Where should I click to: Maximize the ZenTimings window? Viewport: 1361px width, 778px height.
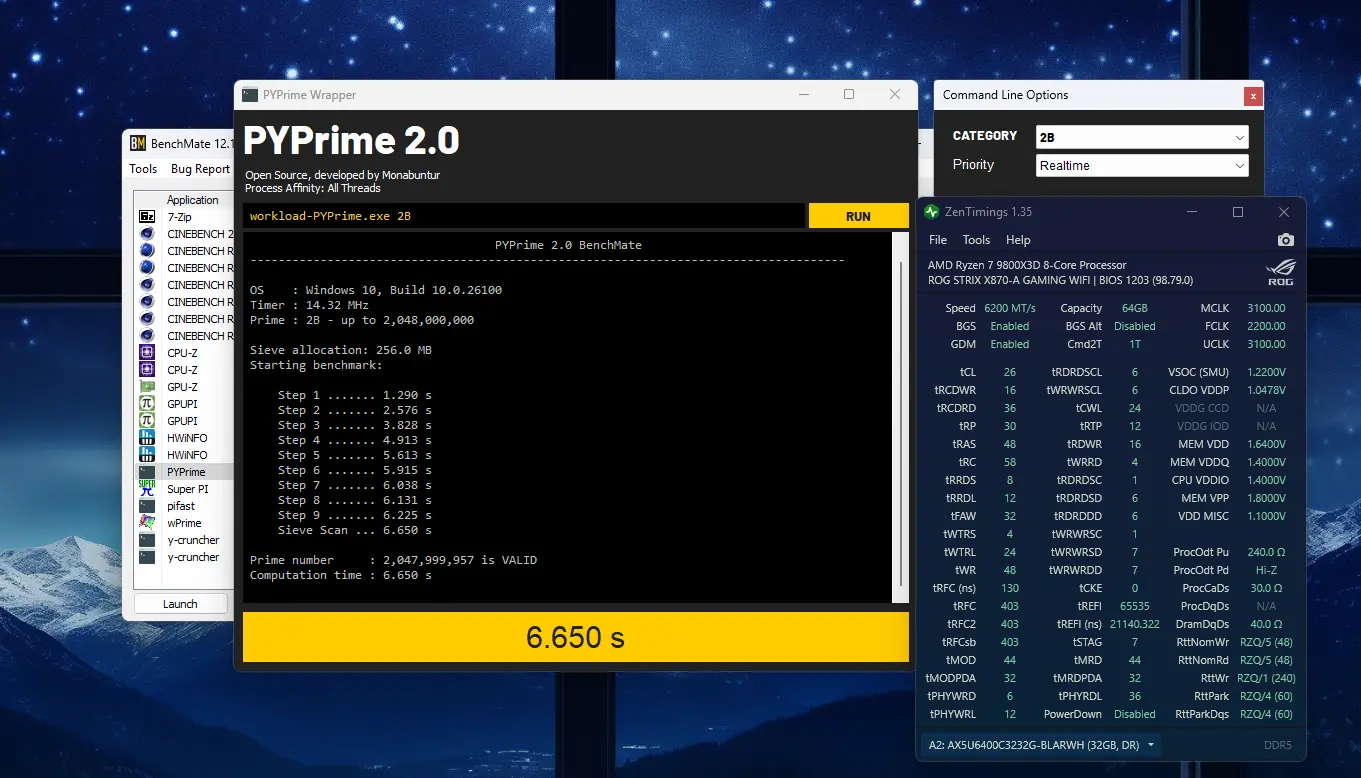pos(1238,212)
